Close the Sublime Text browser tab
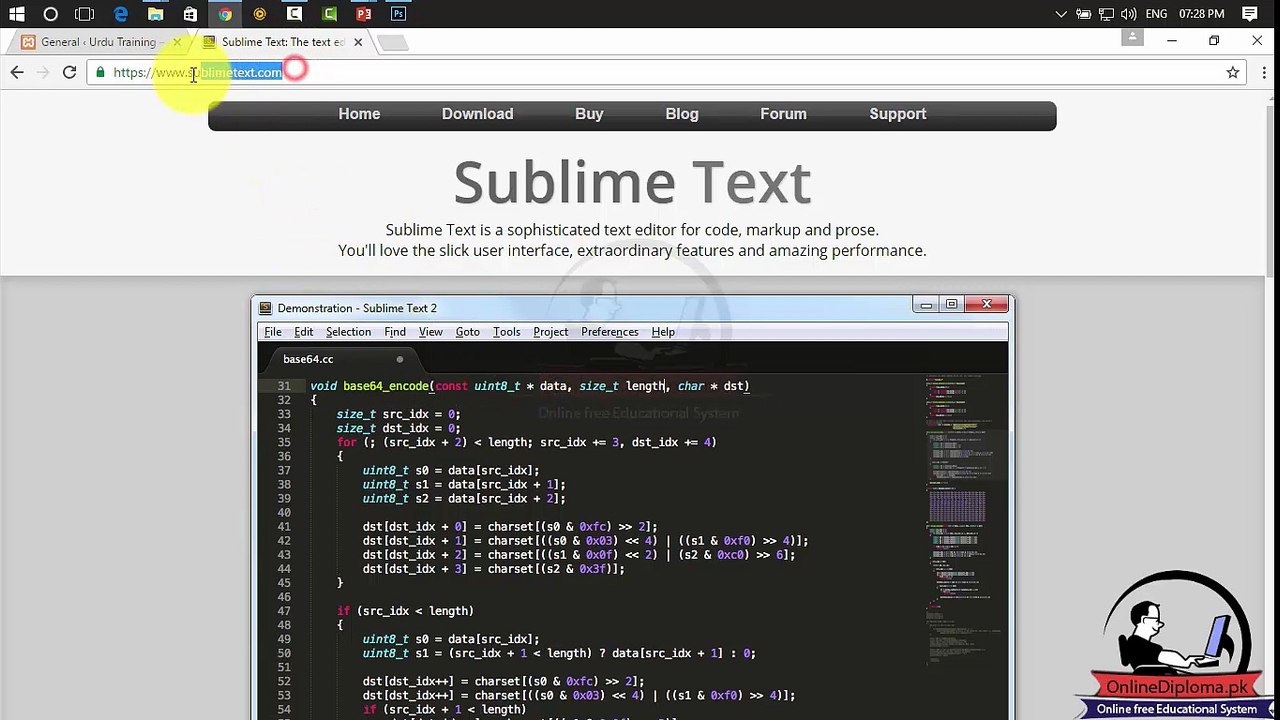The image size is (1280, 720). 358,42
